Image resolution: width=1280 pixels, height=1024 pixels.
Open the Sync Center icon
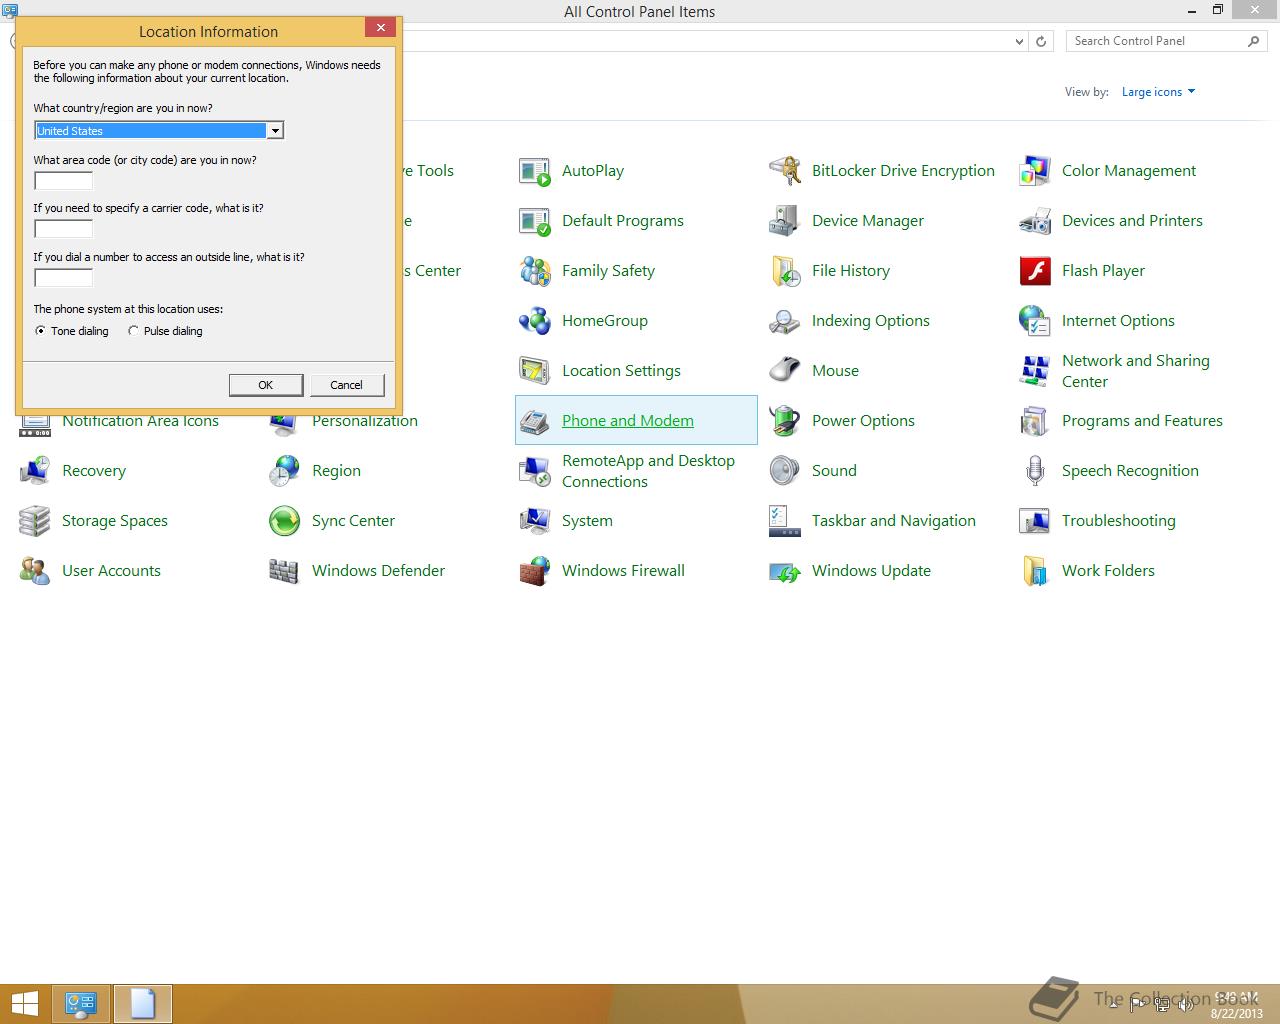pos(285,521)
